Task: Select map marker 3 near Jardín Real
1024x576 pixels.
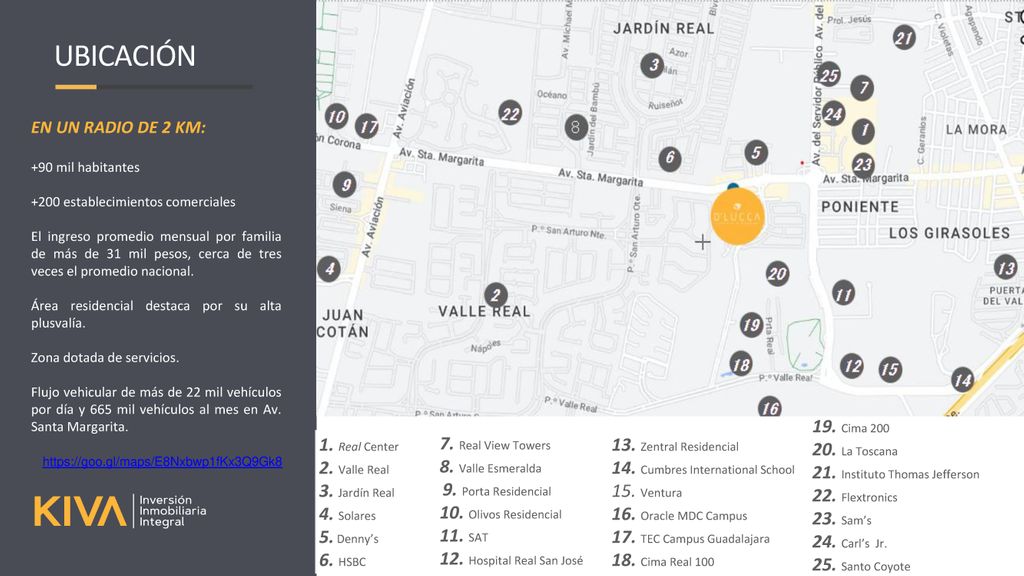Action: point(652,65)
